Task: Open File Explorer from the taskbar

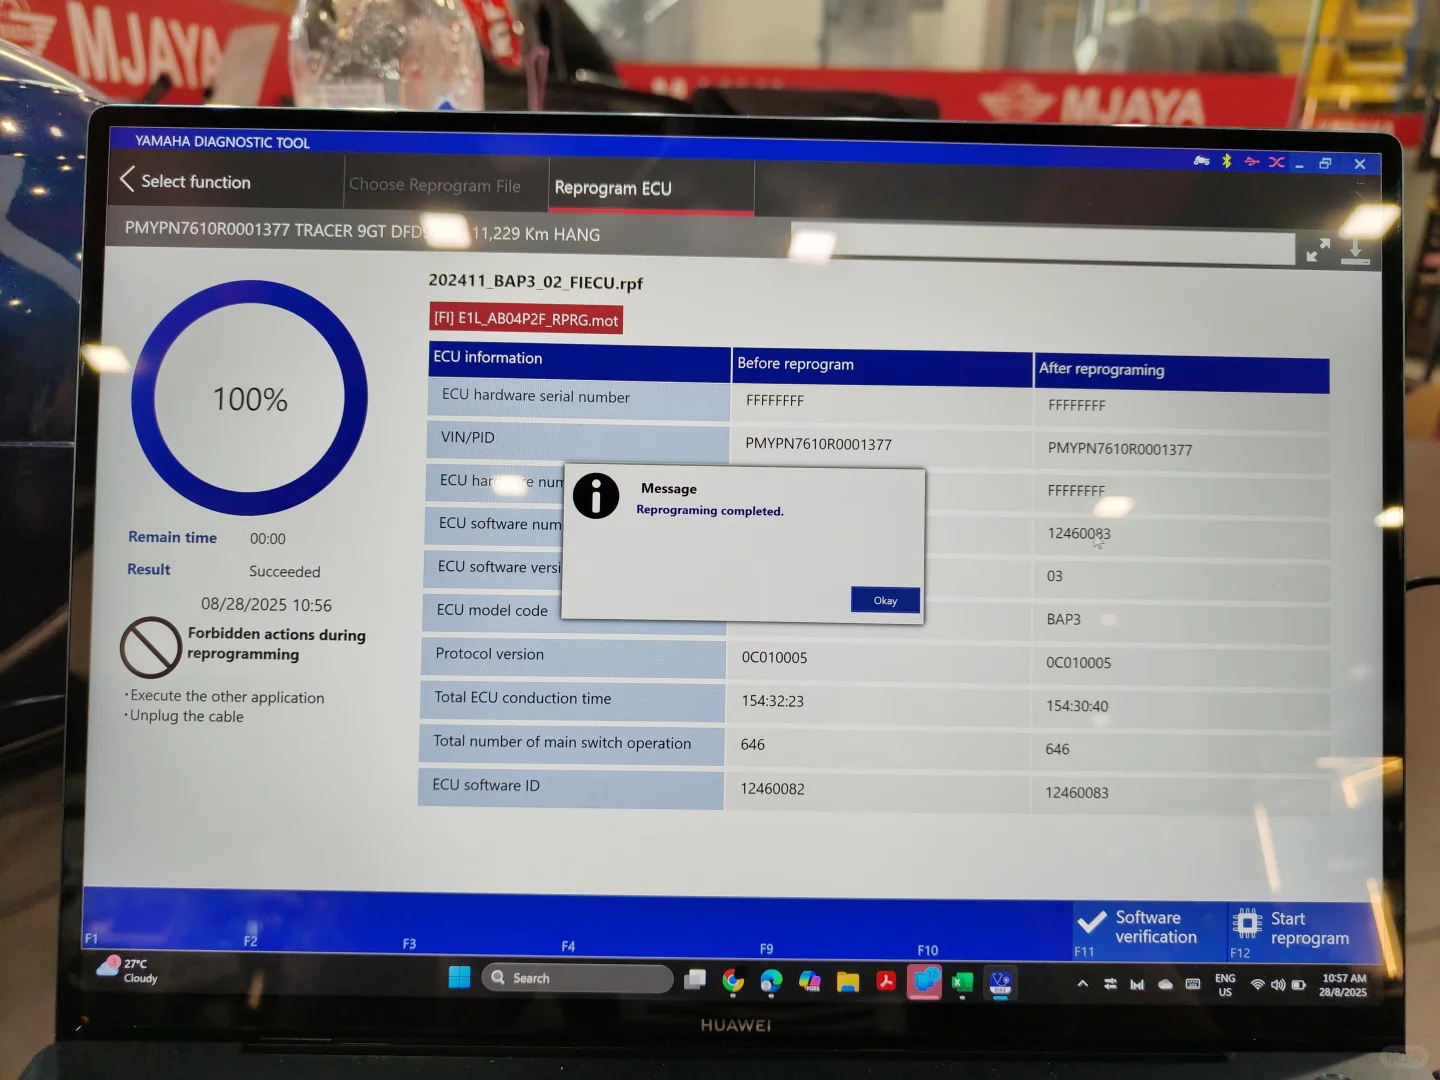Action: tap(848, 982)
